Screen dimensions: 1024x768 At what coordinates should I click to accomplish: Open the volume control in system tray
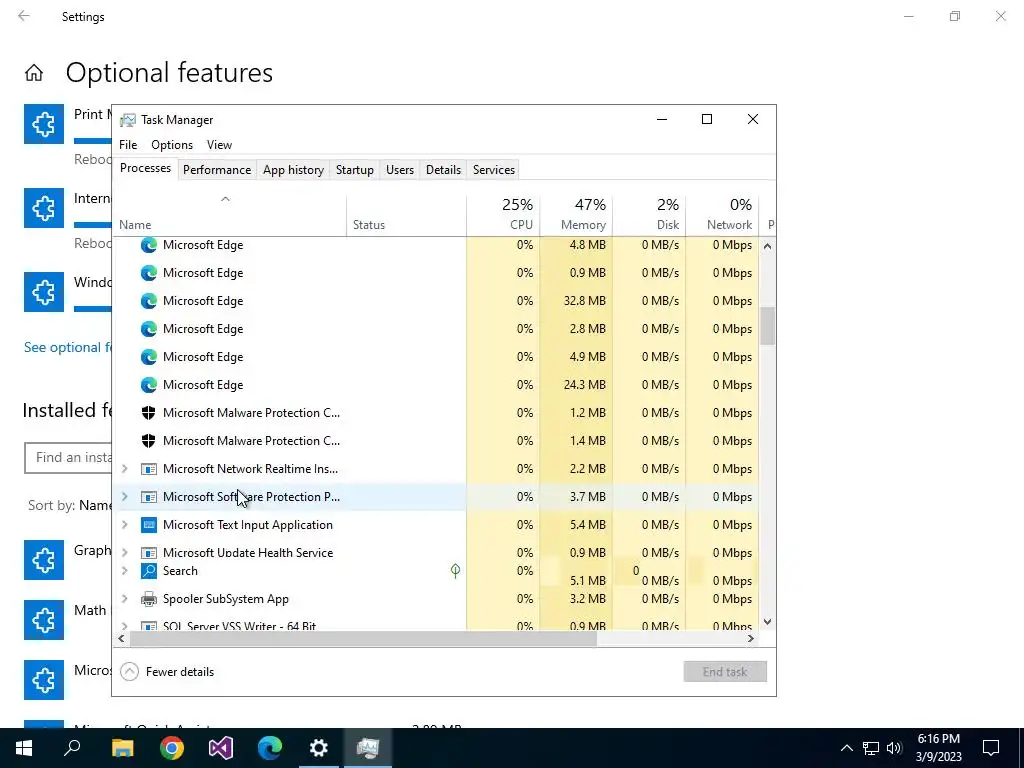pyautogui.click(x=894, y=748)
